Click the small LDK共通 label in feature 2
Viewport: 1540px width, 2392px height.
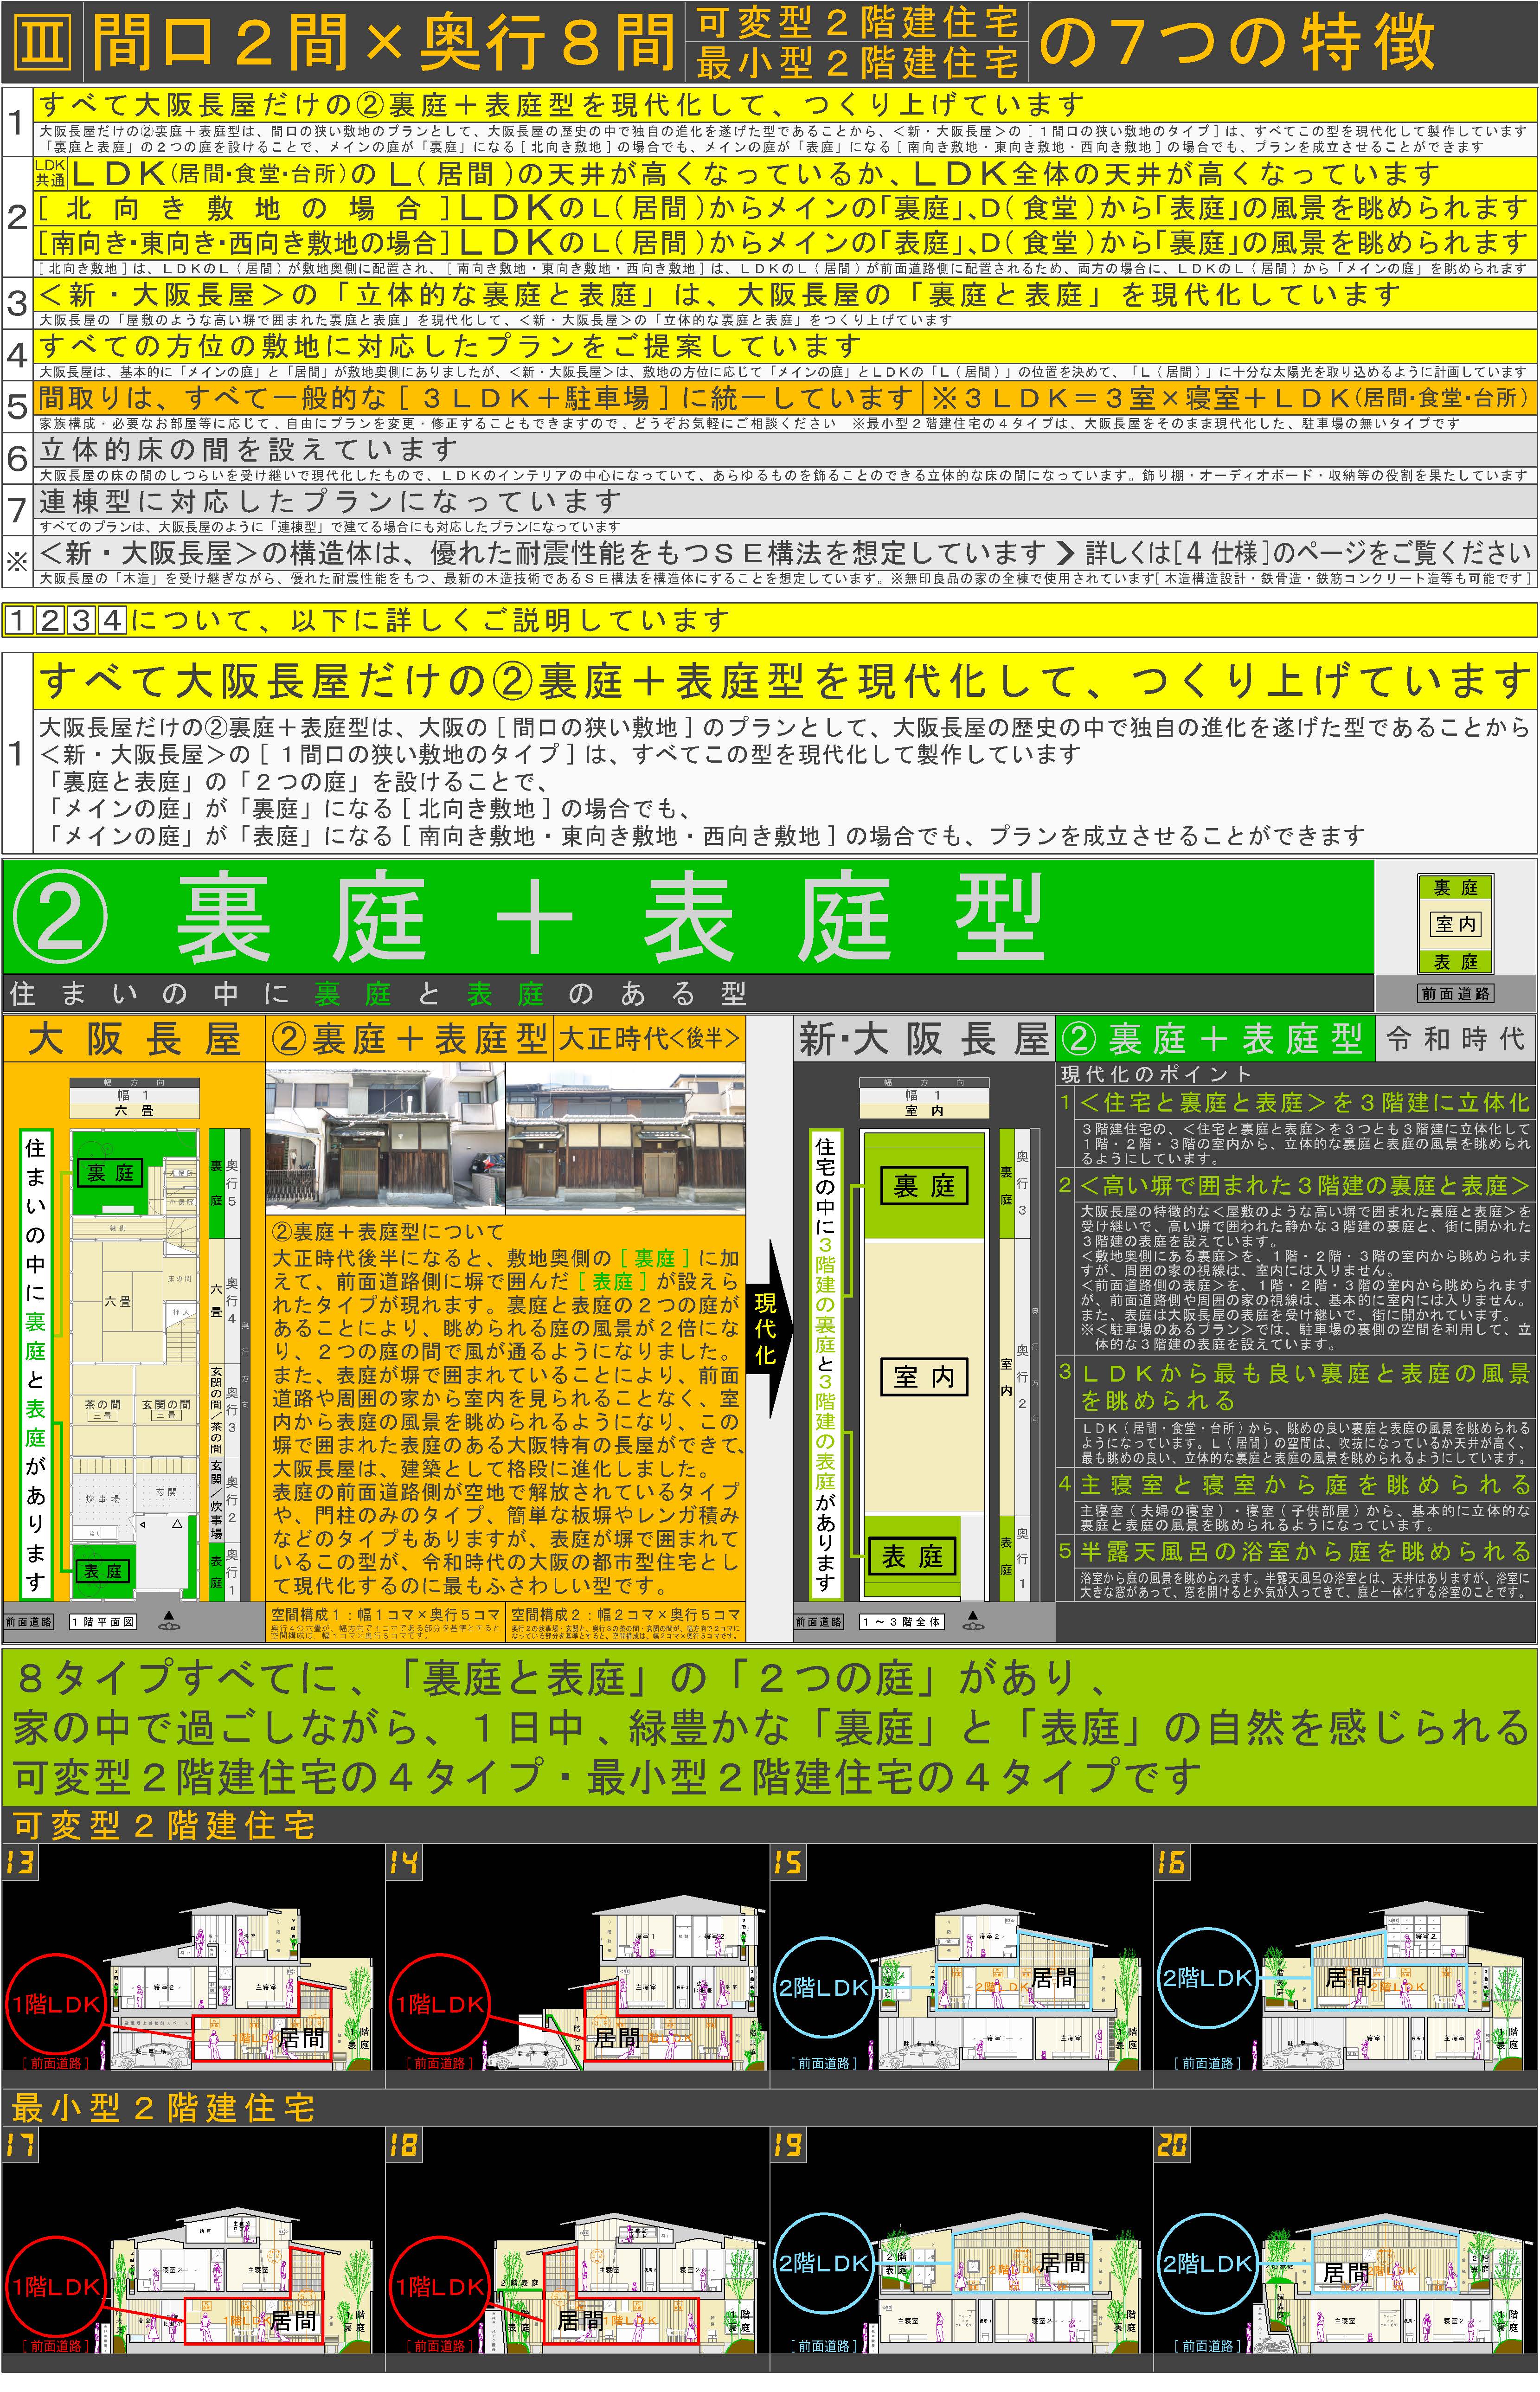click(x=50, y=173)
